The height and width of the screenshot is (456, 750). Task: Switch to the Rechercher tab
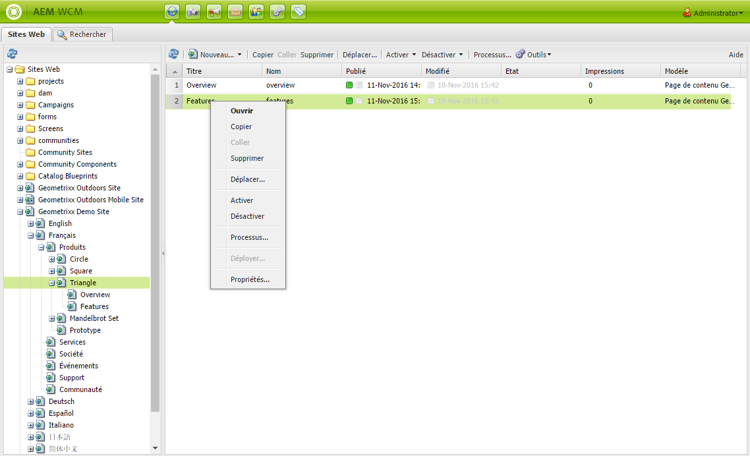pos(82,34)
